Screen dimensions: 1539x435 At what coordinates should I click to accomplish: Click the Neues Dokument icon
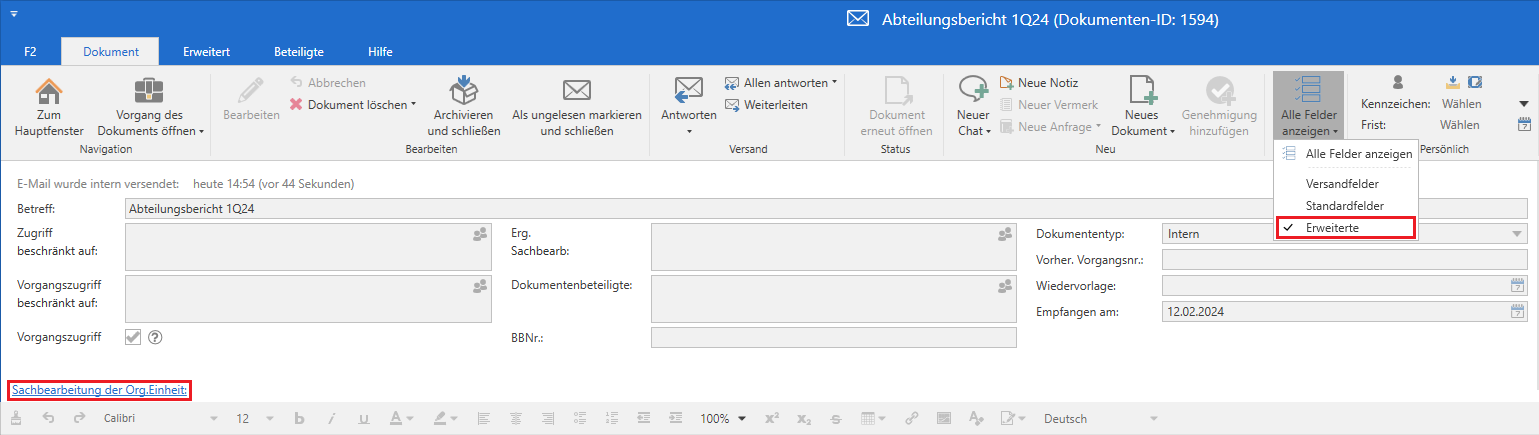tap(1141, 91)
